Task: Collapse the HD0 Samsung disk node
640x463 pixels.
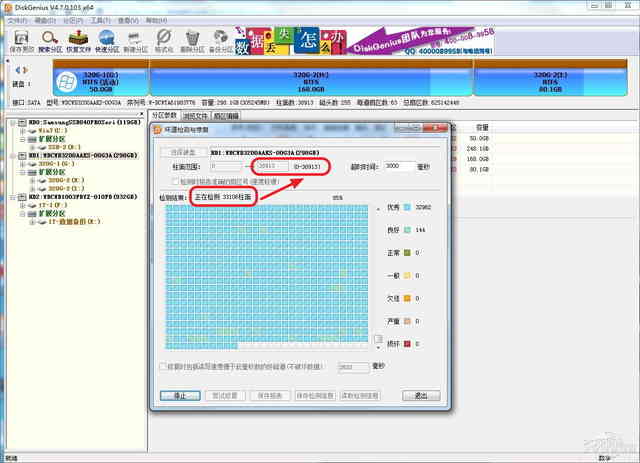Action: click(x=13, y=122)
